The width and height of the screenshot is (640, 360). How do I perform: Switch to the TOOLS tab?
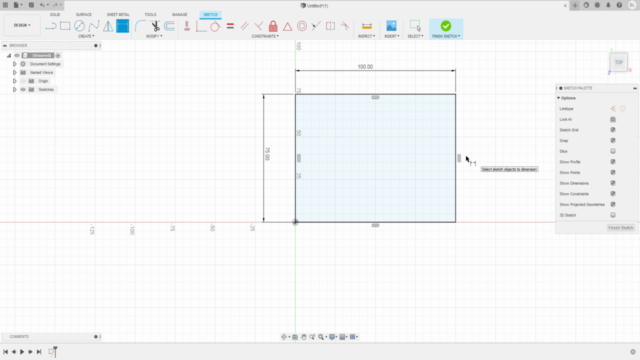tap(150, 15)
